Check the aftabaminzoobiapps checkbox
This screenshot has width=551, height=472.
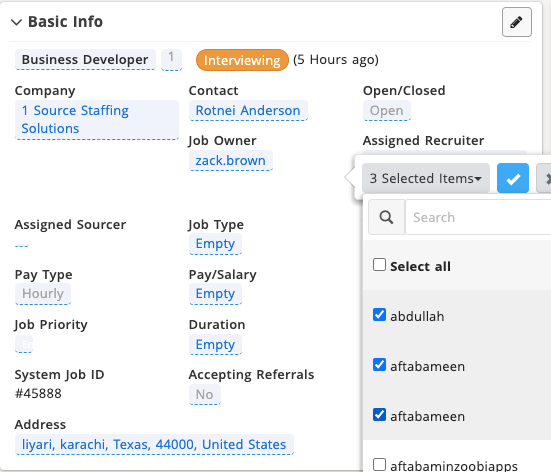click(x=379, y=465)
